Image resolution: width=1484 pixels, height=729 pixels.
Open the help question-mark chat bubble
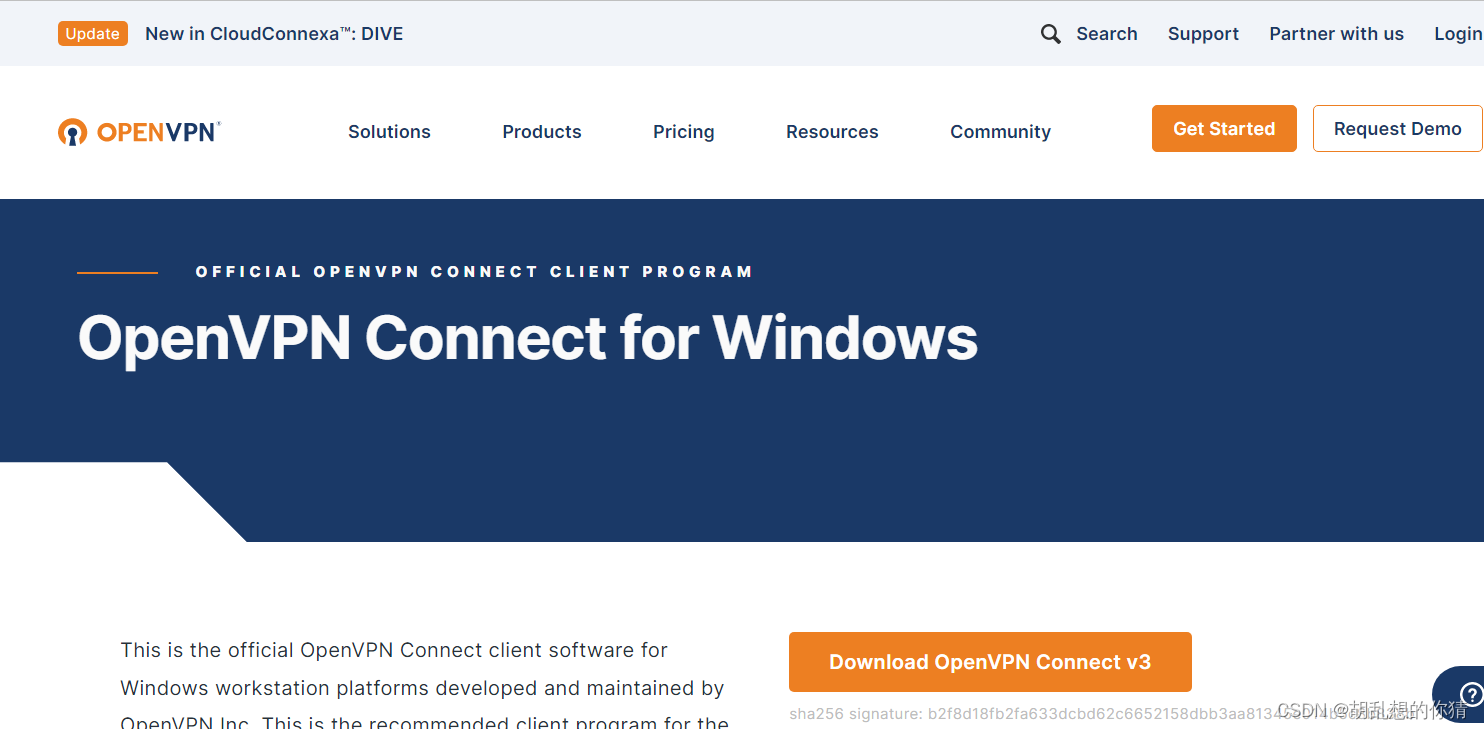(1469, 694)
